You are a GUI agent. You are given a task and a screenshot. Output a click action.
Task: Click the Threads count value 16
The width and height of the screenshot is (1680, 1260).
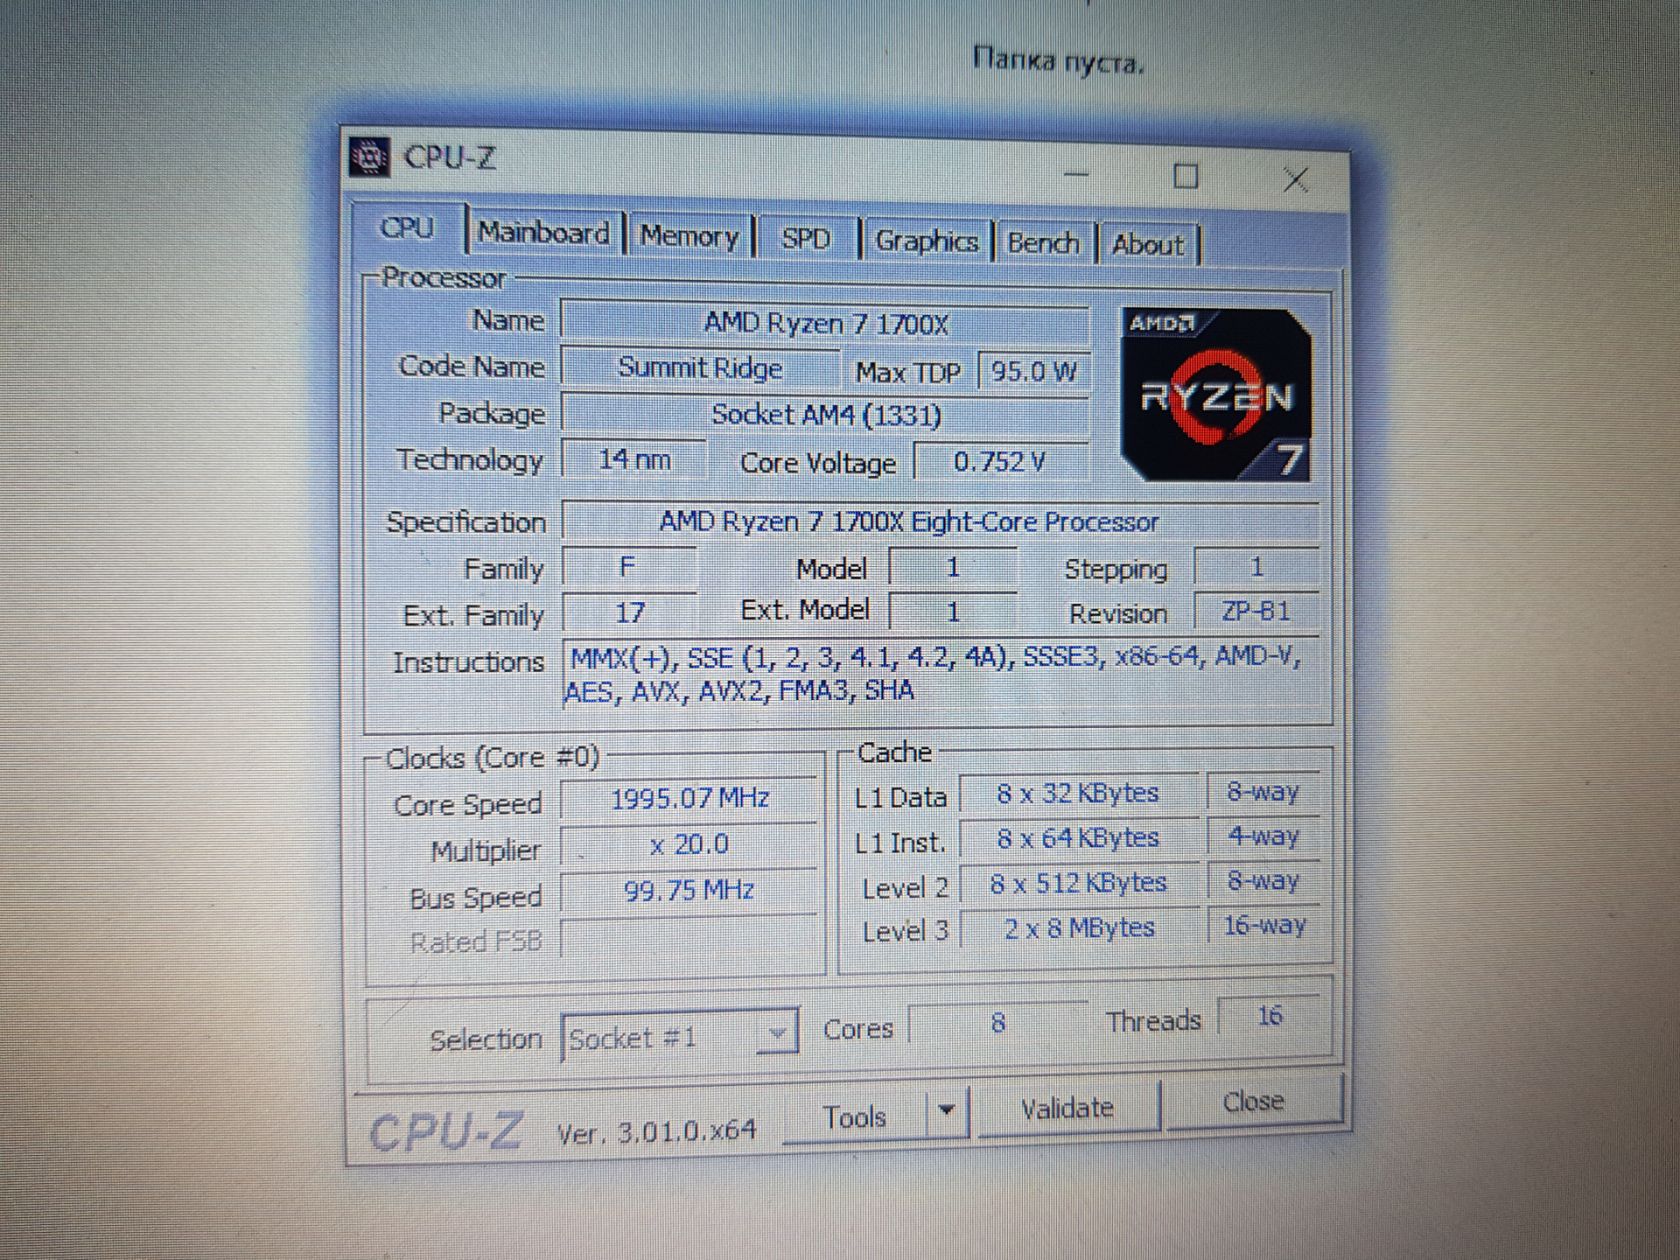click(x=1269, y=1016)
